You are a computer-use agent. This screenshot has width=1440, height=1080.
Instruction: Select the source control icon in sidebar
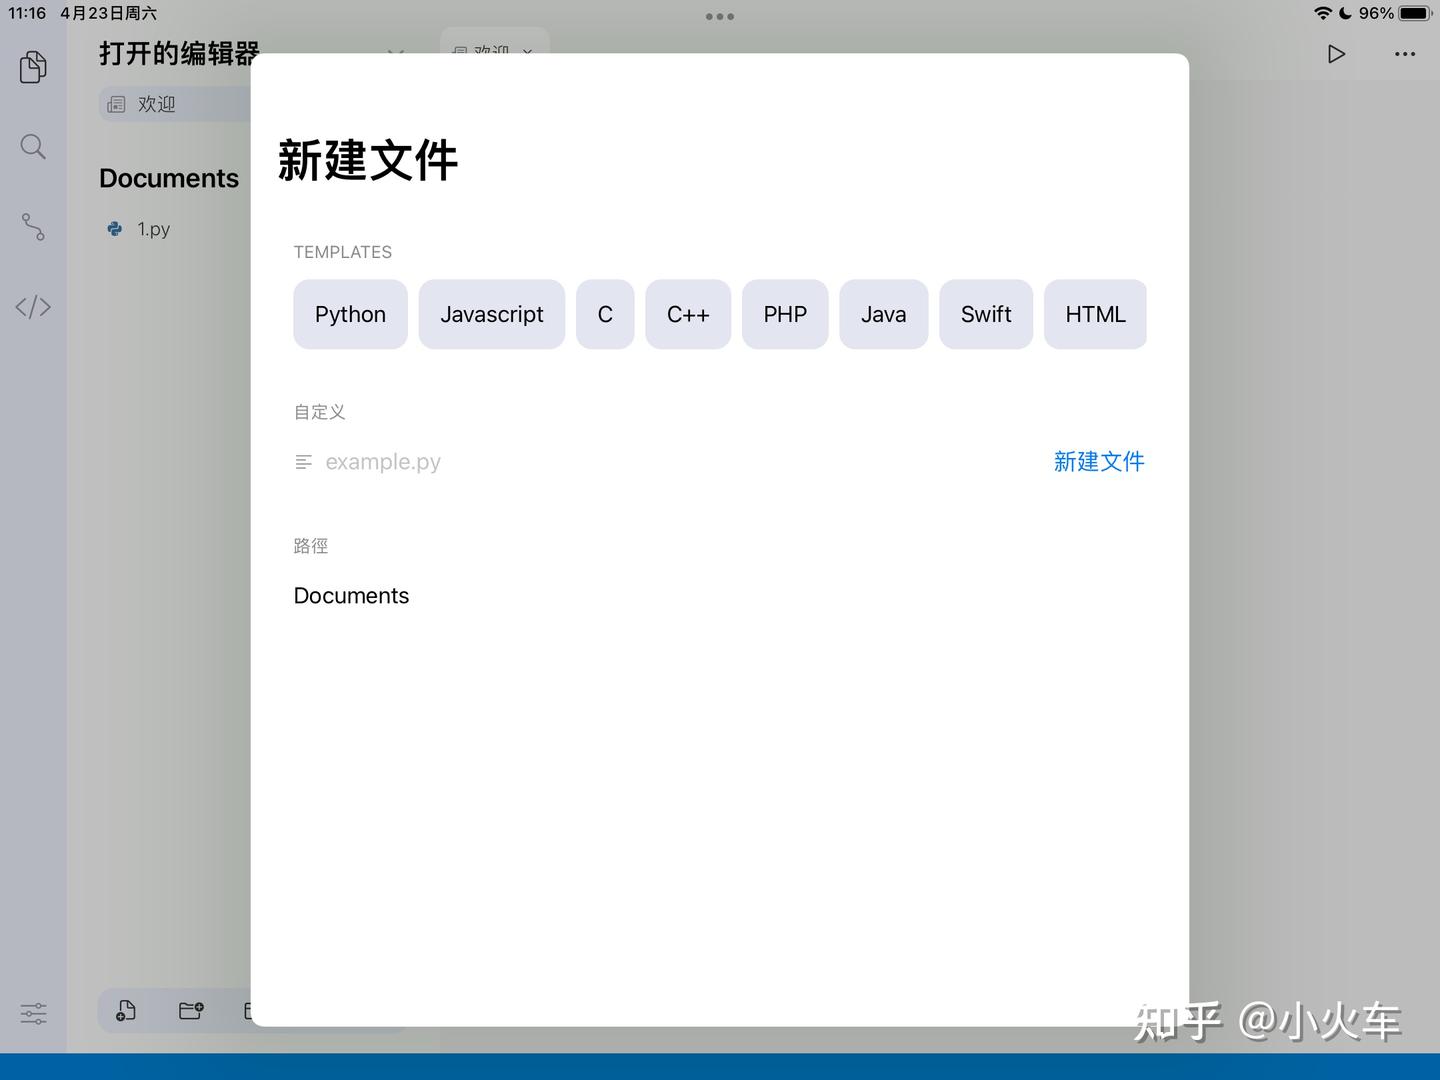tap(33, 227)
